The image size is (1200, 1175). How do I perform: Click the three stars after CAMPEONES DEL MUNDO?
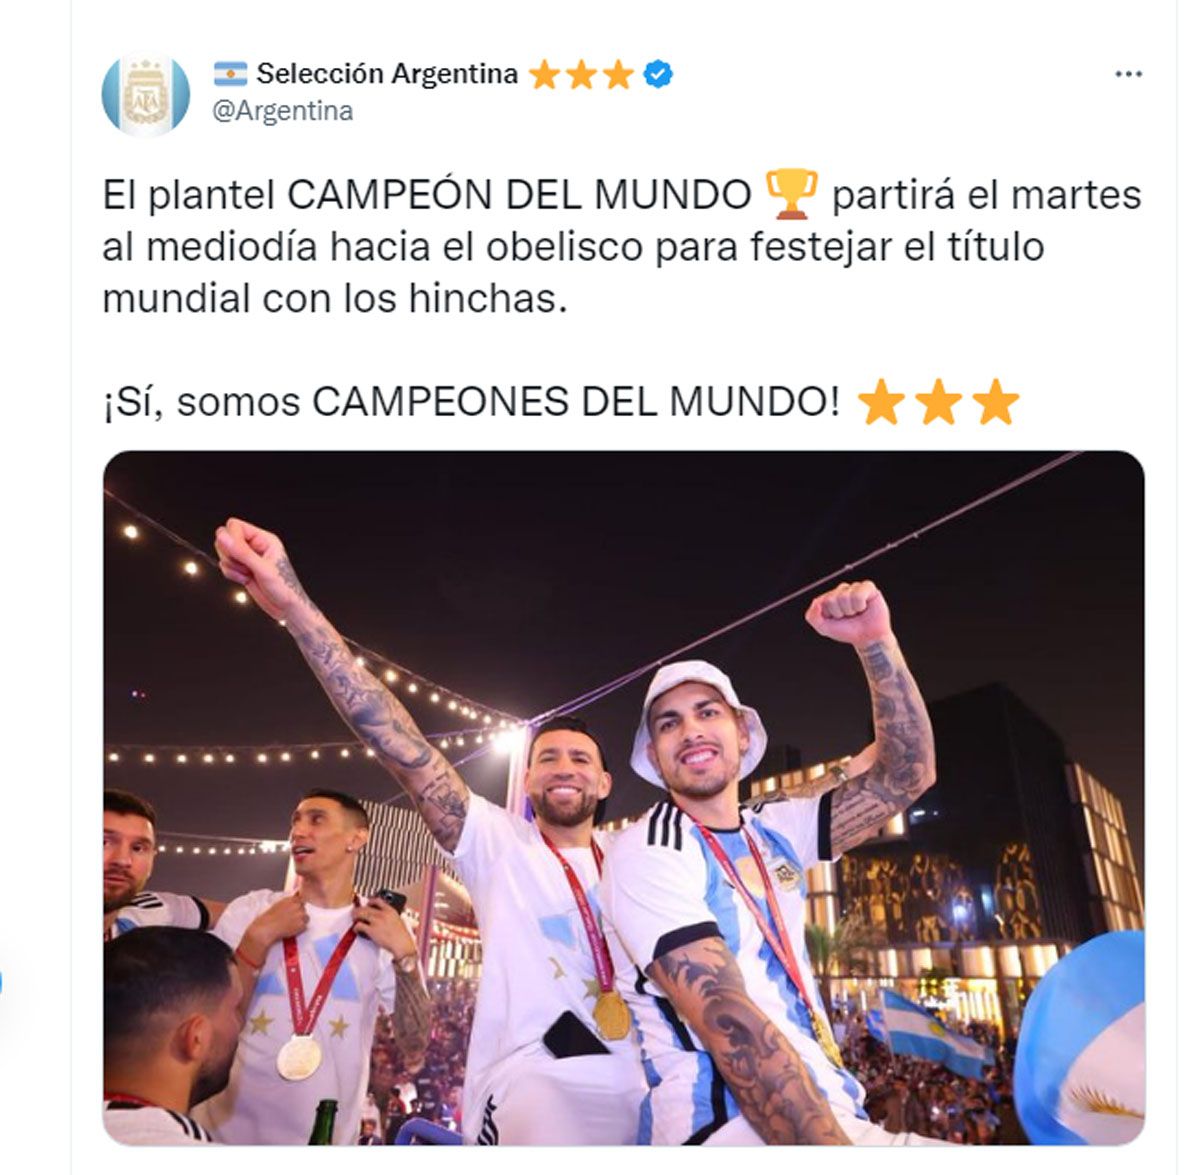tap(938, 402)
